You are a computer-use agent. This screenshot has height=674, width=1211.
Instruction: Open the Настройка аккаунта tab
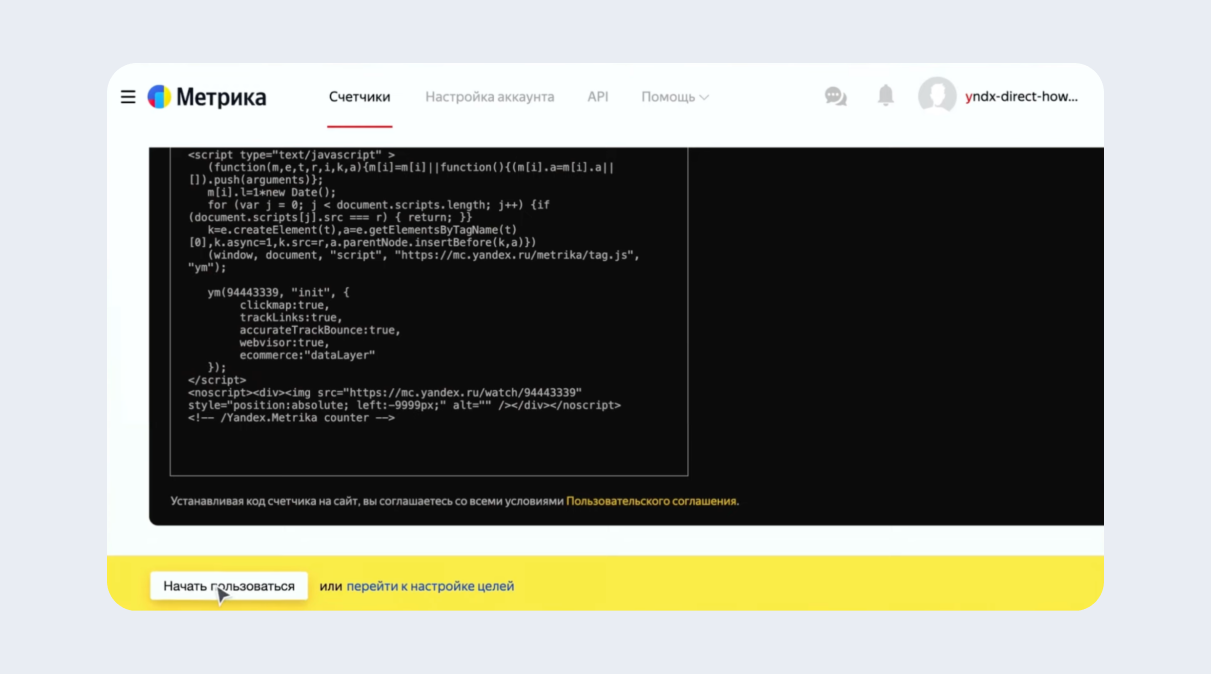click(x=490, y=97)
